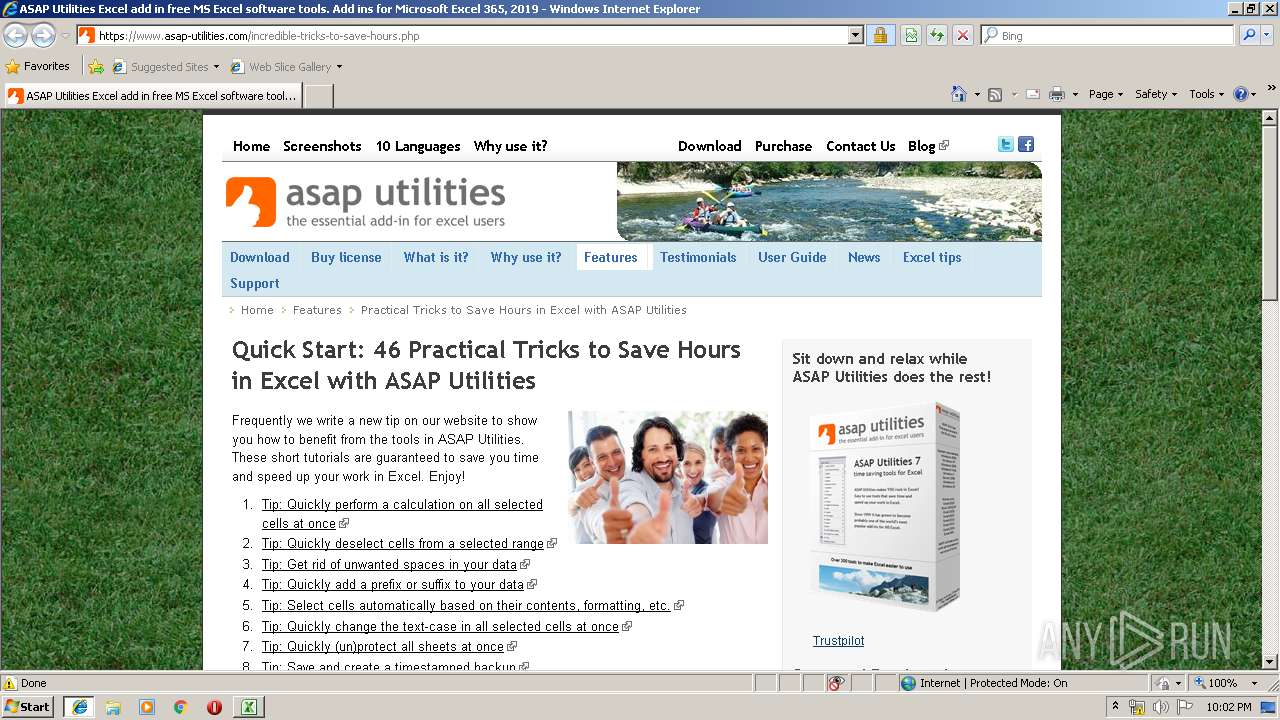Screen dimensions: 1280x720
Task: Click the Print icon in command bar
Action: [x=1057, y=94]
